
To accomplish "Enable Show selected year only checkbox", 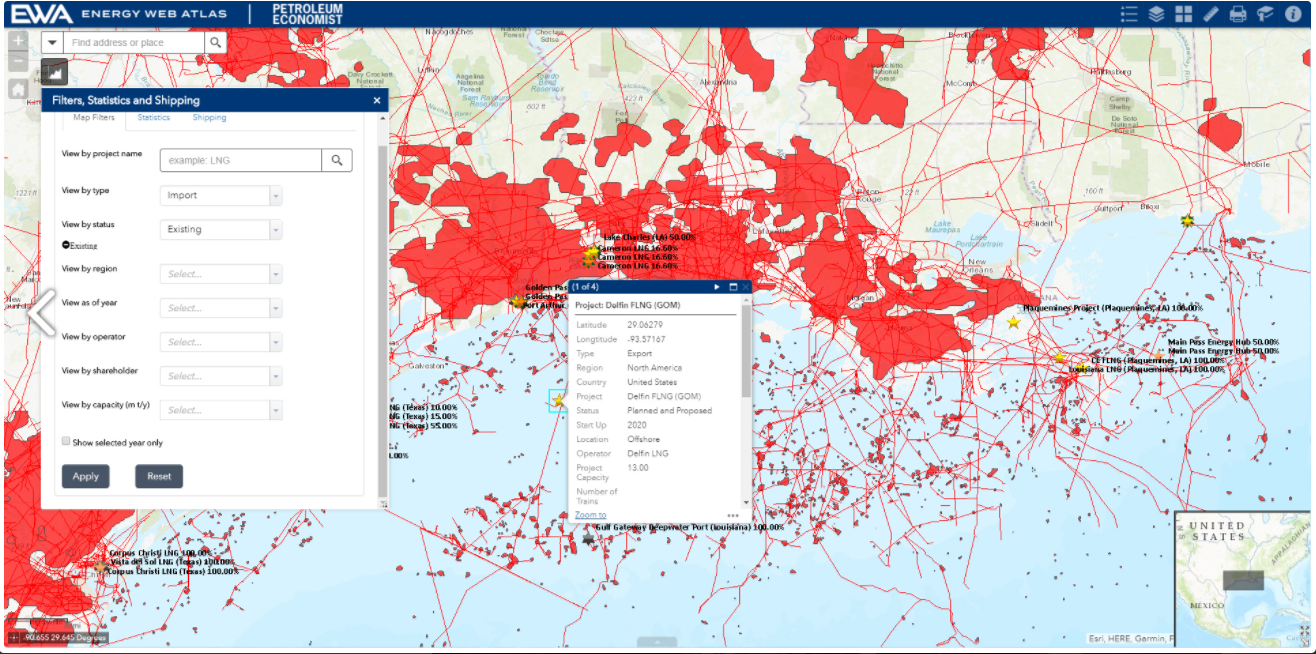I will 66,441.
